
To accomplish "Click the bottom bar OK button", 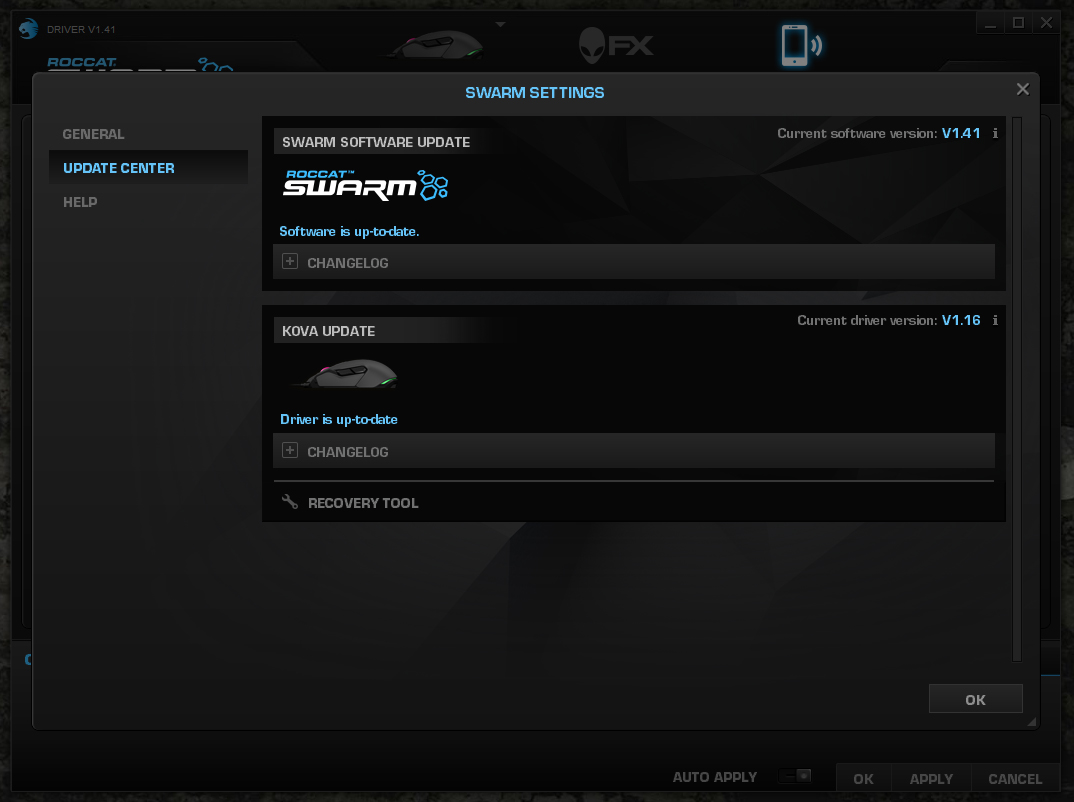I will 863,779.
